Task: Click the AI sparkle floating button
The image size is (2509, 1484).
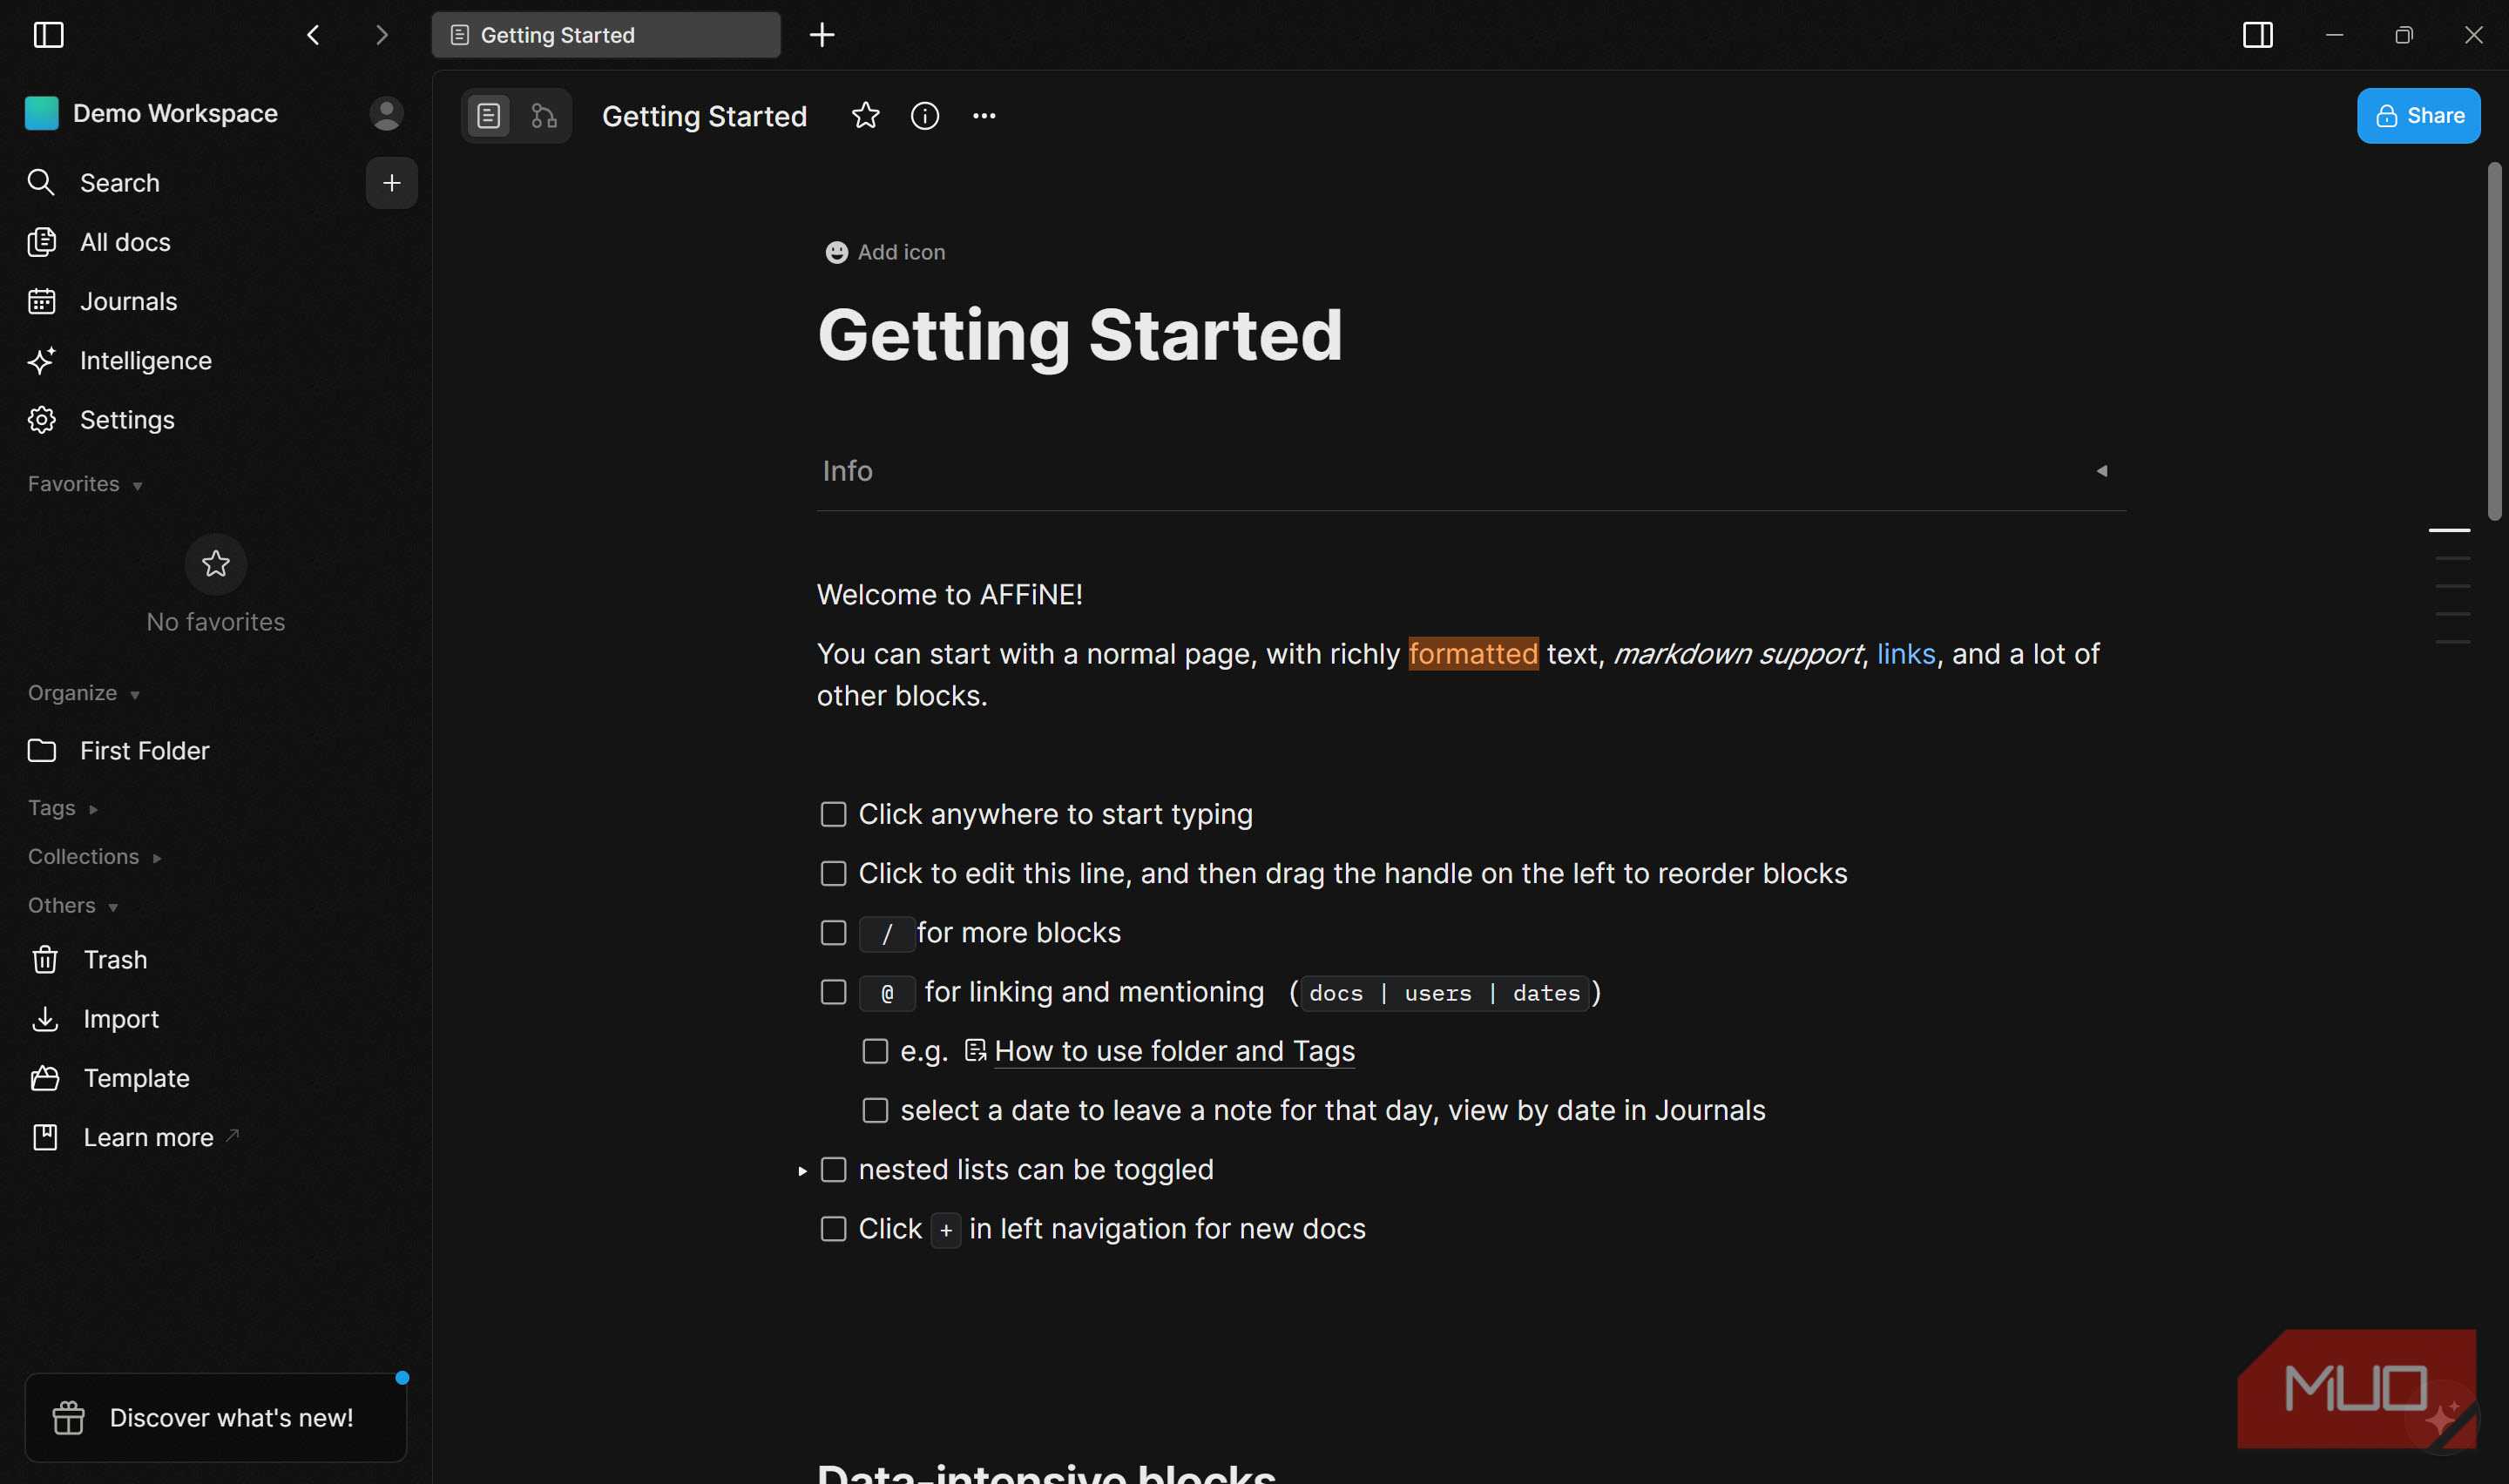Action: (x=2441, y=1417)
